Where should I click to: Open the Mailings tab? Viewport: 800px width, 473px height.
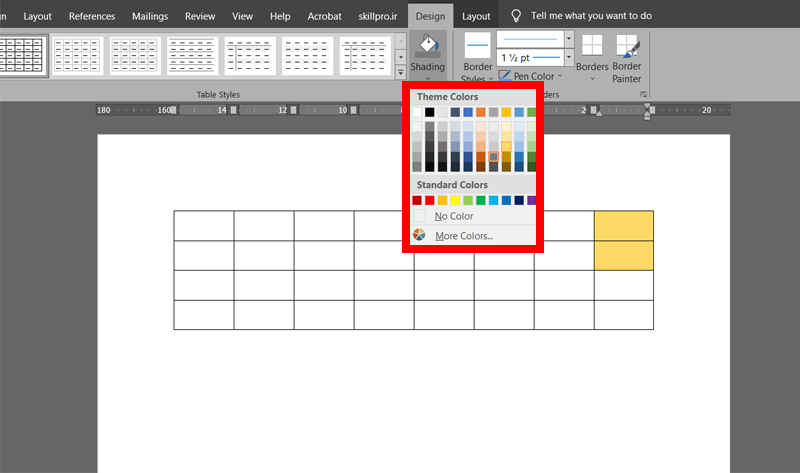click(x=150, y=16)
